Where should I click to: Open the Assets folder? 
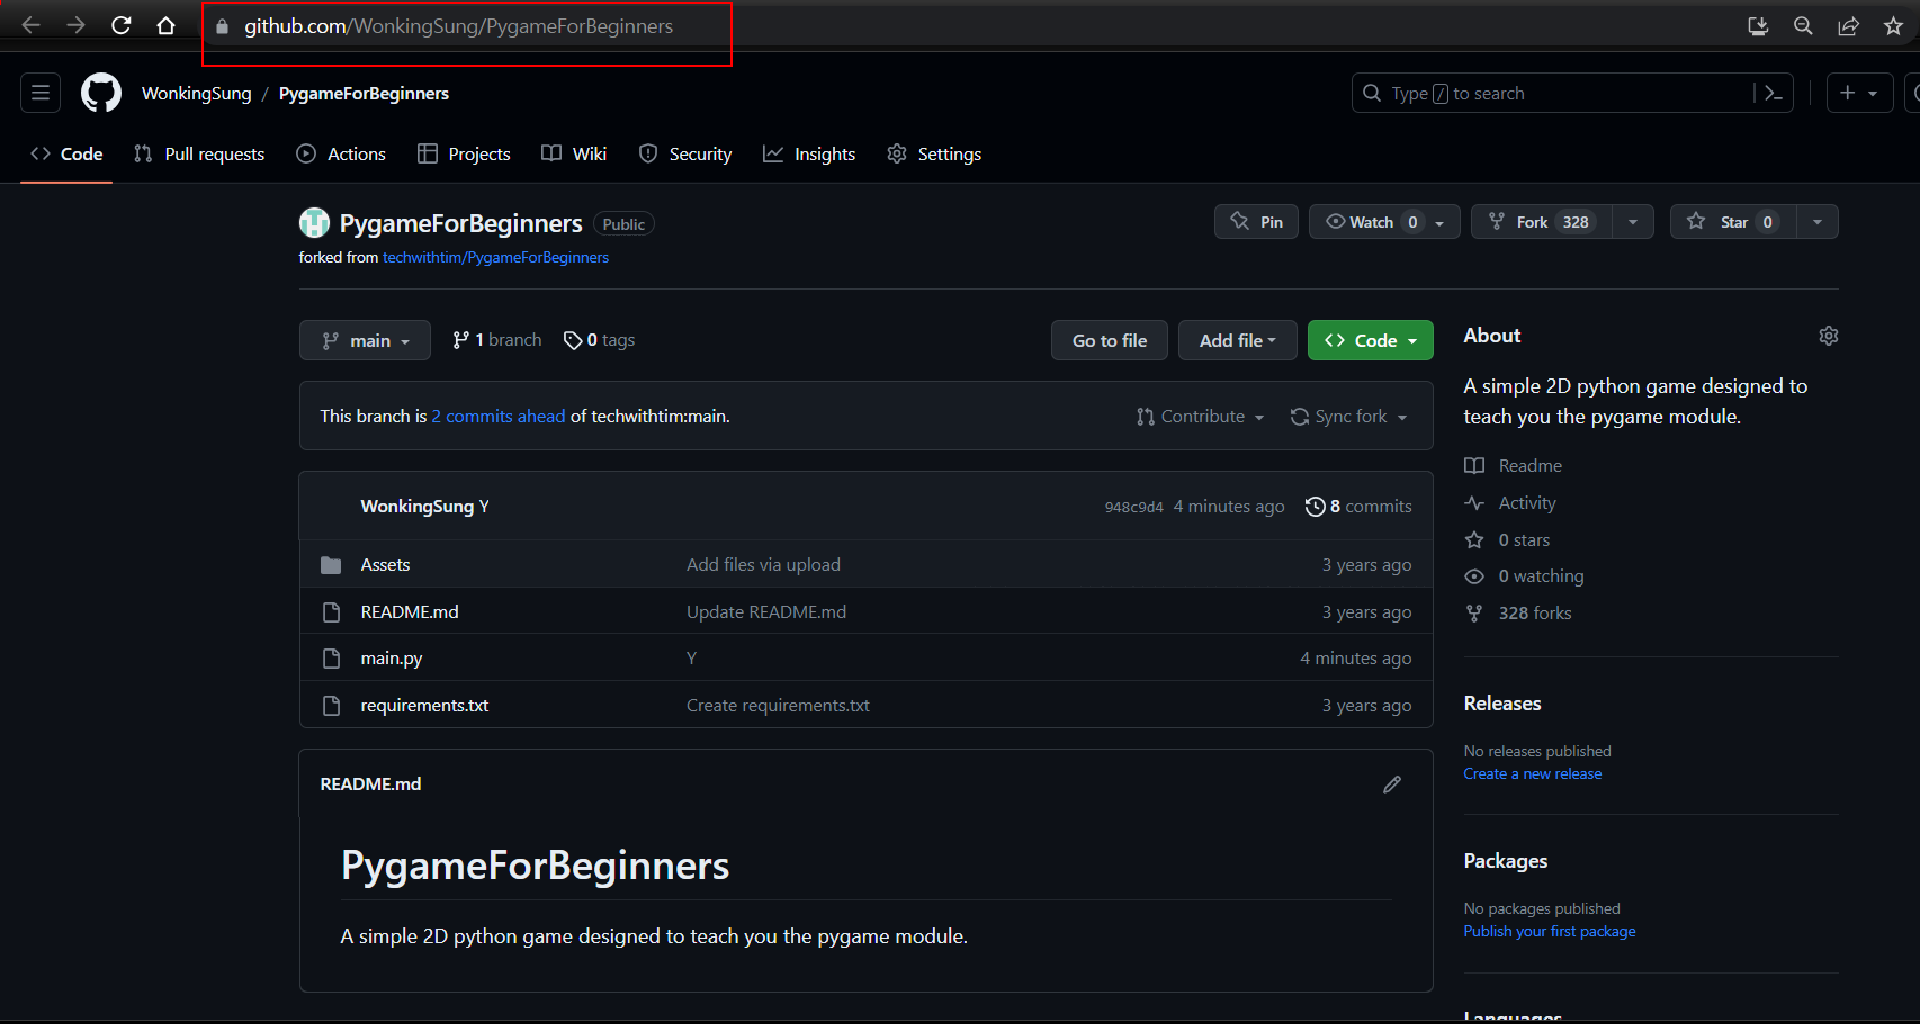pos(385,565)
